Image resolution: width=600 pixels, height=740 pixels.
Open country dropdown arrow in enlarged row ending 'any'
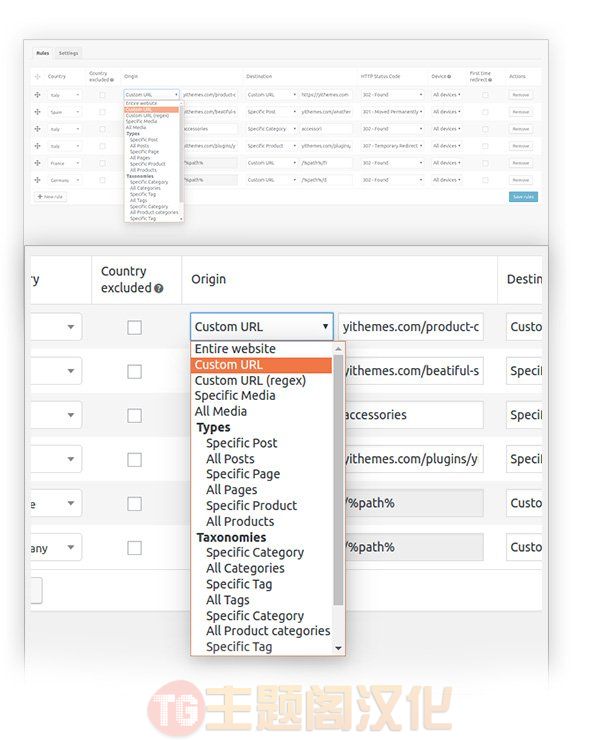(71, 547)
